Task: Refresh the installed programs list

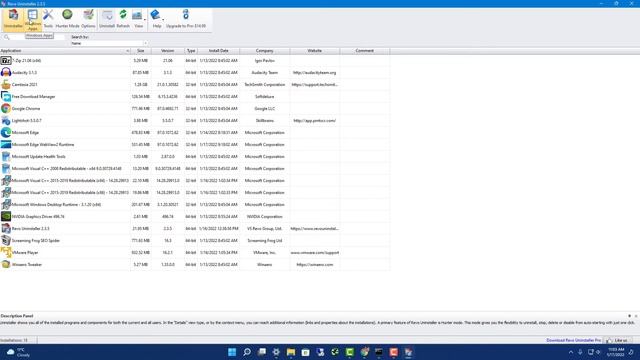Action: (x=123, y=19)
